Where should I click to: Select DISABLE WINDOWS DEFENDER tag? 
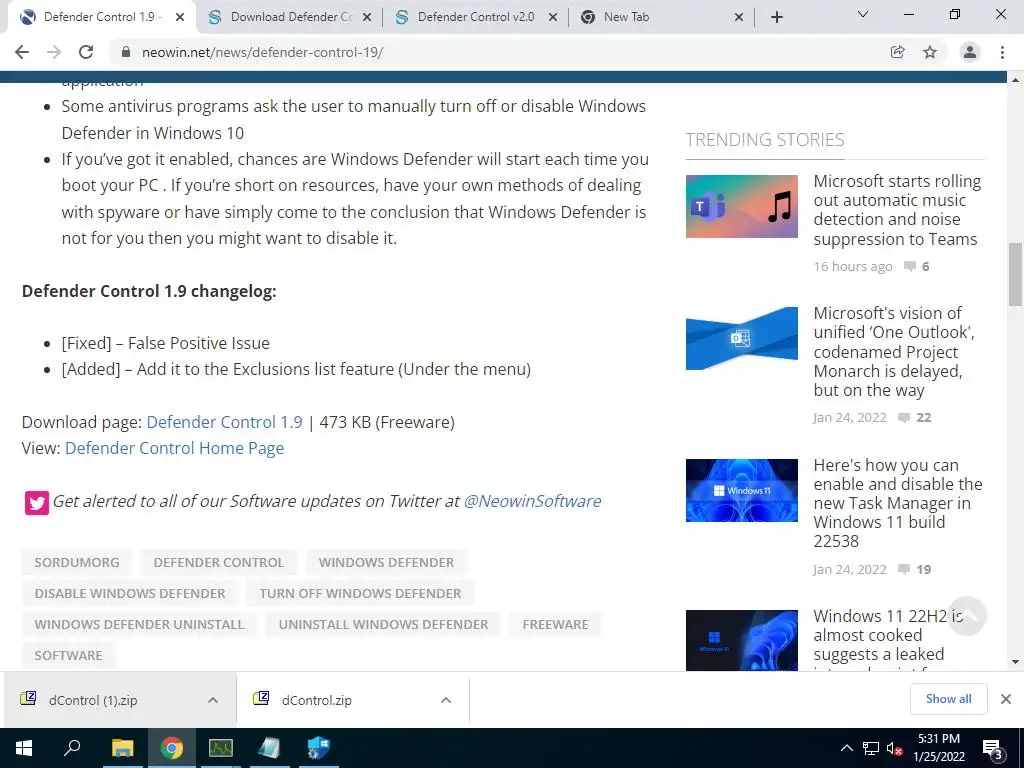[x=129, y=593]
